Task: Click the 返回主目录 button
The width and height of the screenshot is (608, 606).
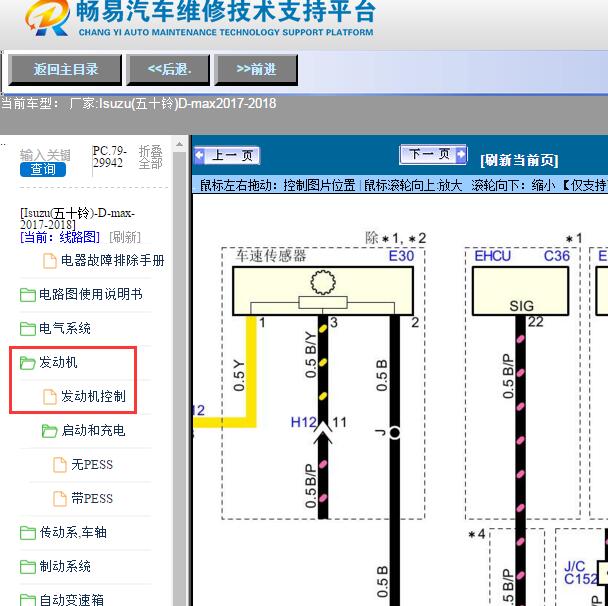Action: [65, 70]
